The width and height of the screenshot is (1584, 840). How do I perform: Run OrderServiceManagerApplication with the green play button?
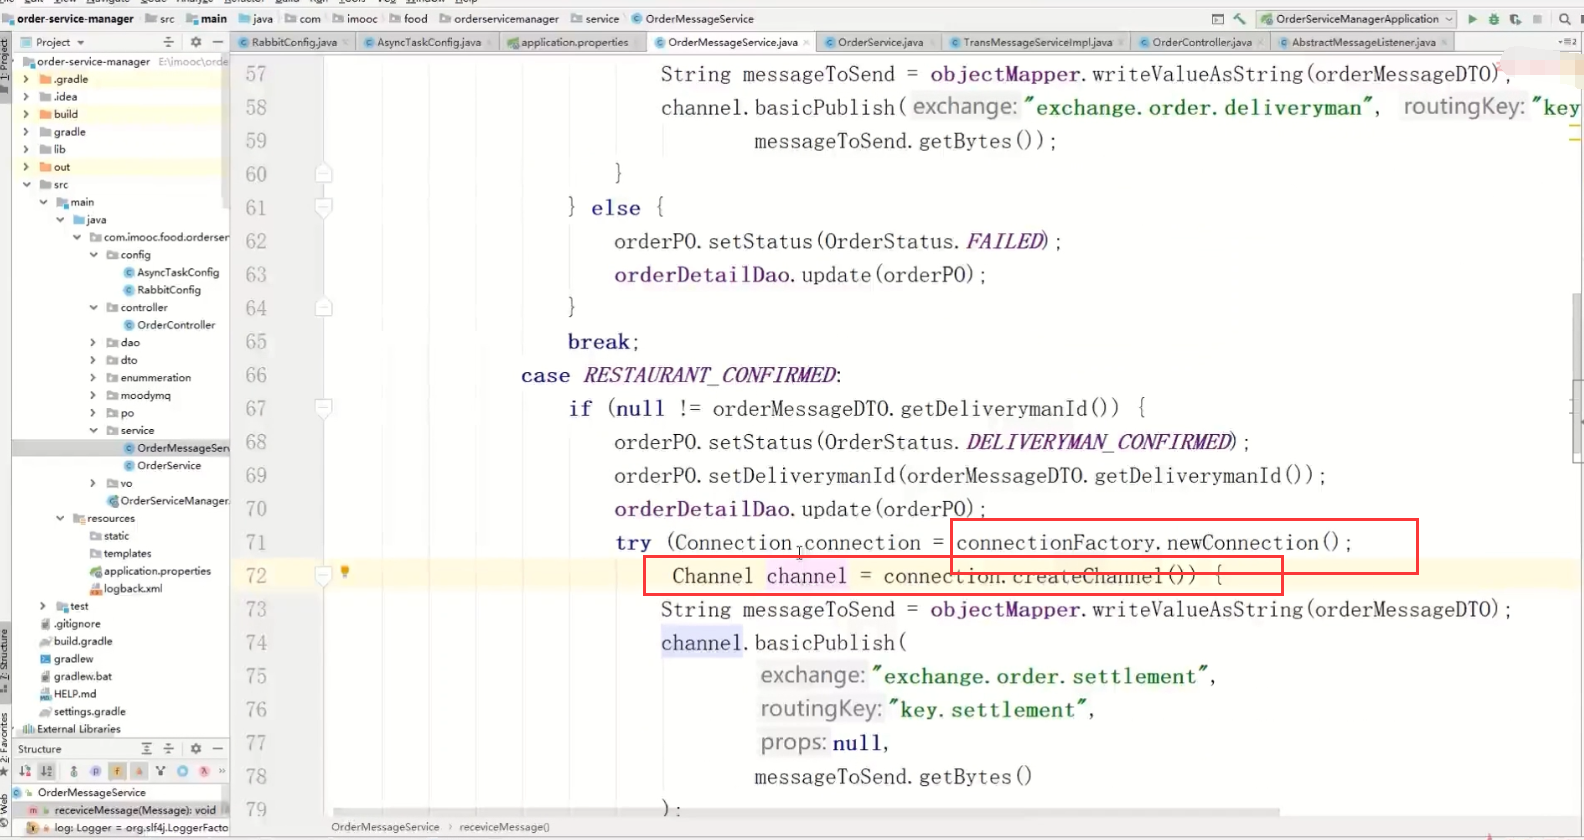click(x=1472, y=19)
